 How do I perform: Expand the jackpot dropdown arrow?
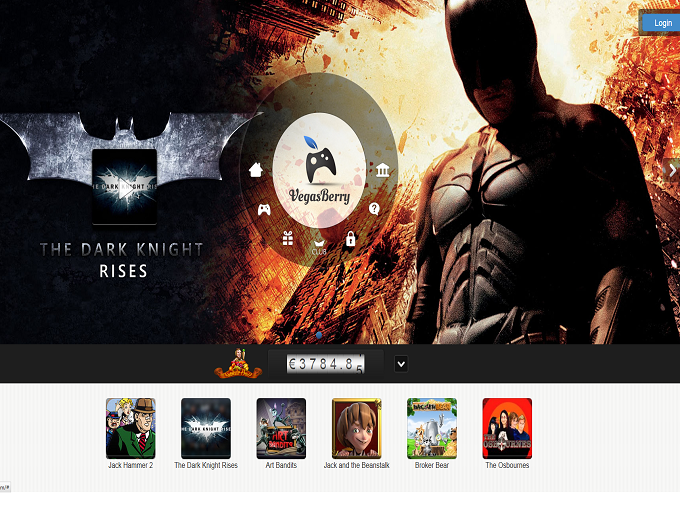tap(401, 364)
